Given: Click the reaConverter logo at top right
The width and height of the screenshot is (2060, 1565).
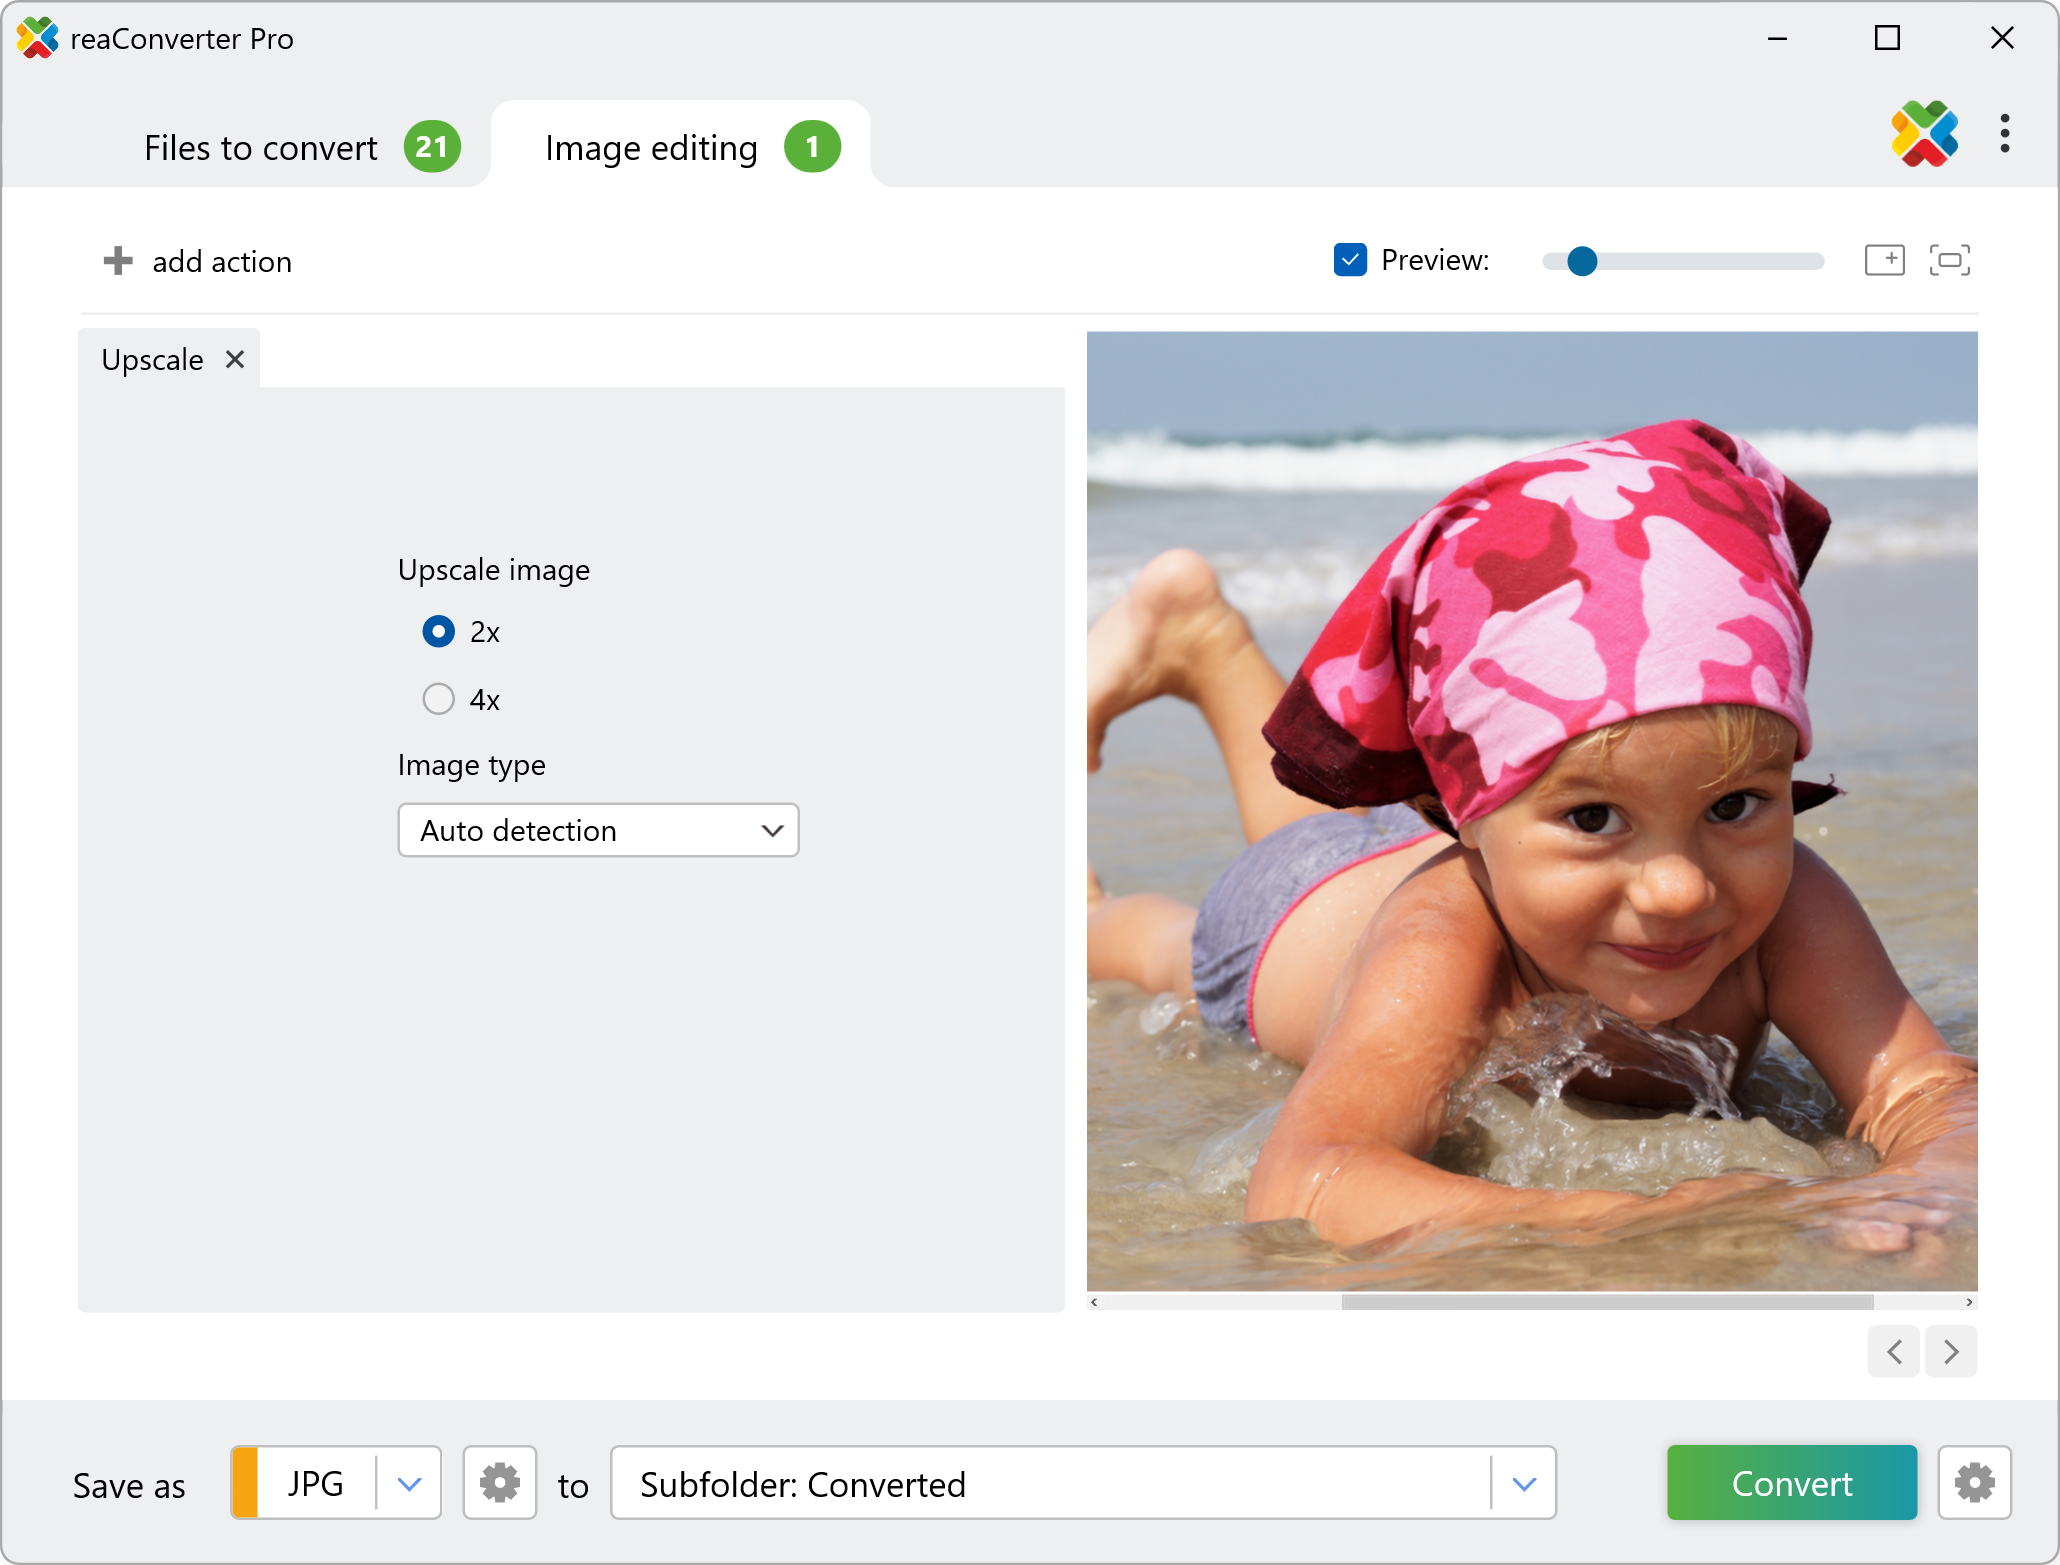Looking at the screenshot, I should click(1924, 134).
